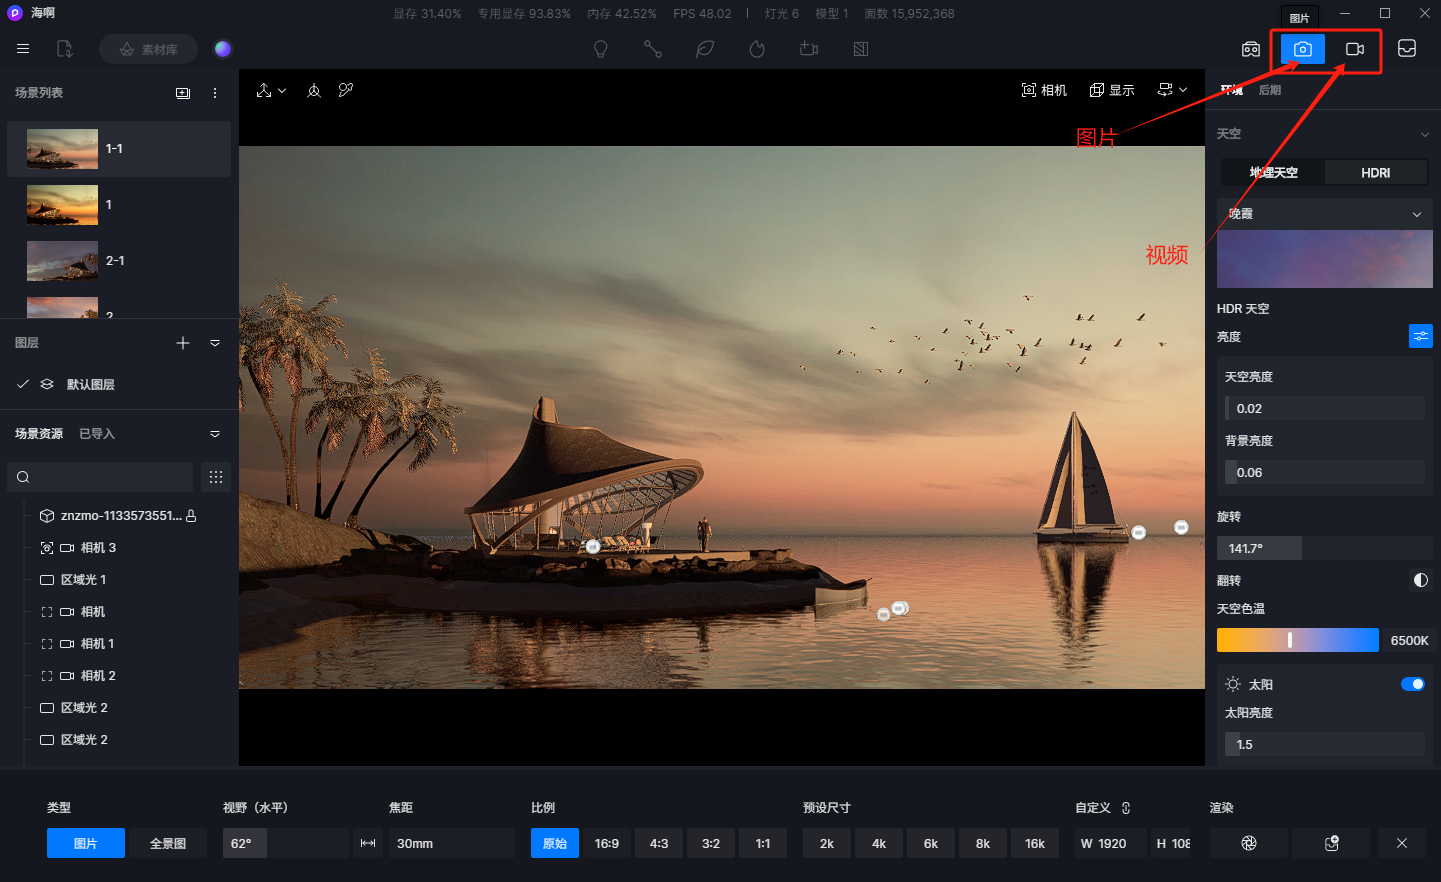The width and height of the screenshot is (1441, 882).
Task: Open the 后期 post-processing tab
Action: pos(1270,90)
